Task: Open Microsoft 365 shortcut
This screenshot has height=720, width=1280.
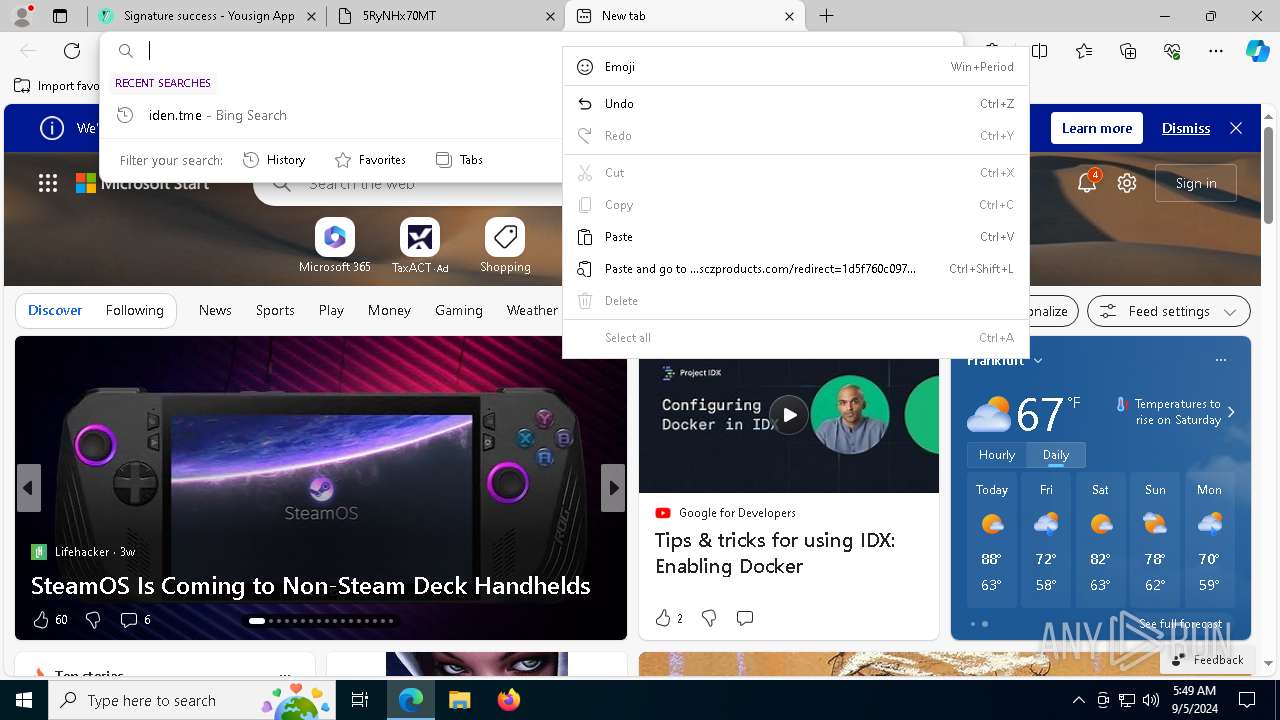Action: [x=335, y=246]
